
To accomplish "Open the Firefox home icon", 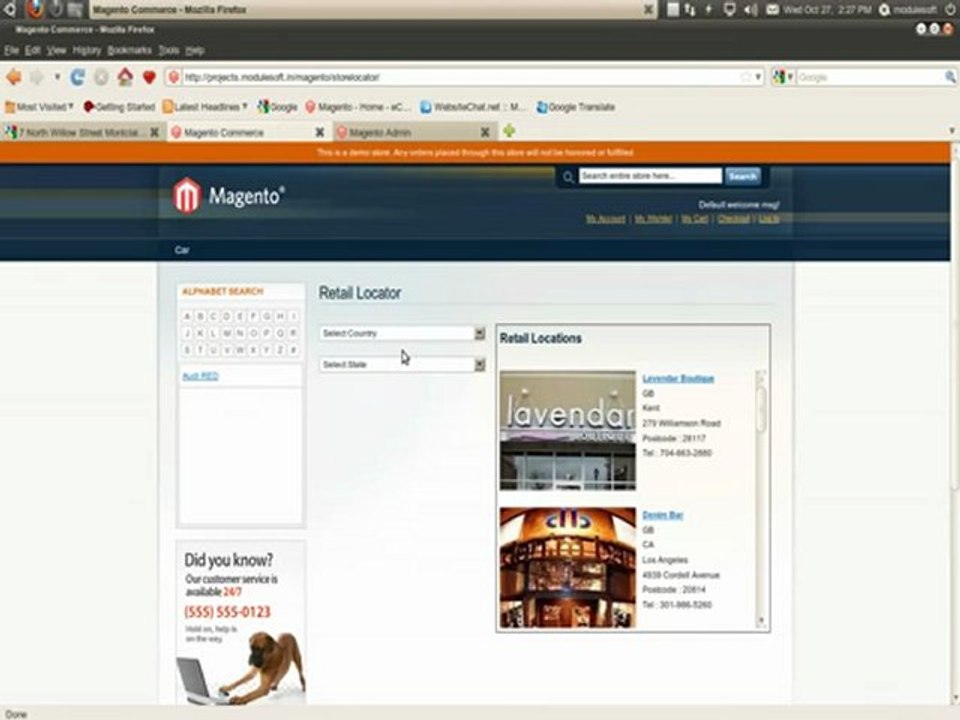I will 125,77.
